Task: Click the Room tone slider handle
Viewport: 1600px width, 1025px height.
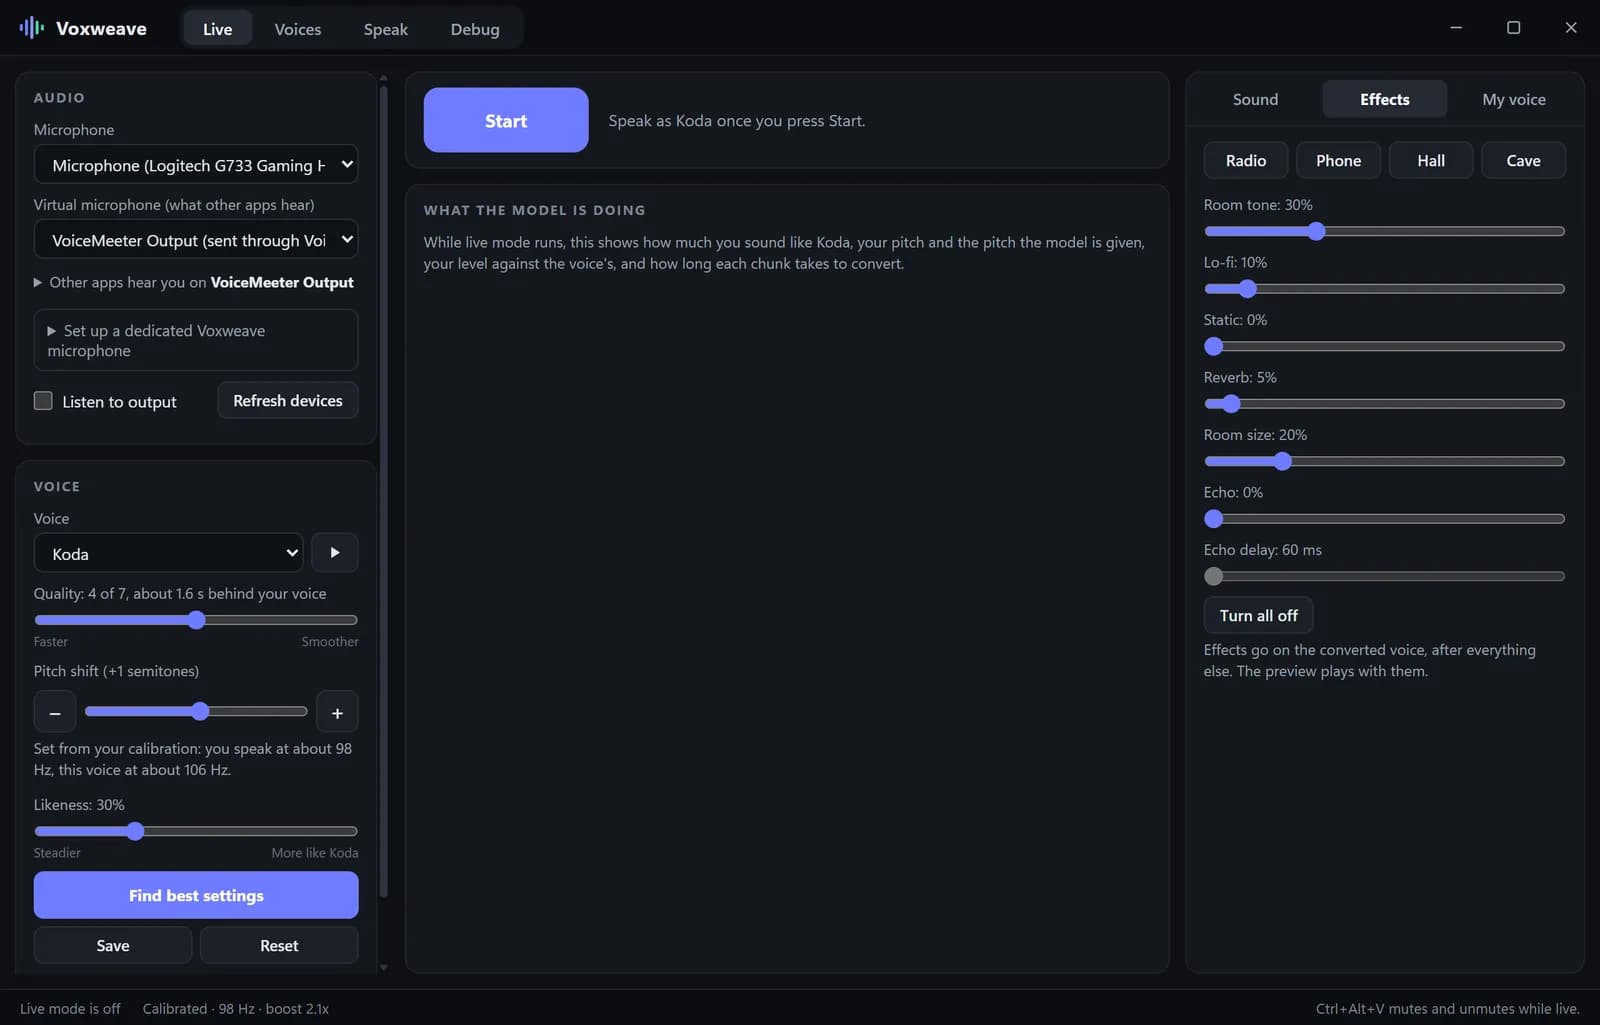Action: (1317, 231)
